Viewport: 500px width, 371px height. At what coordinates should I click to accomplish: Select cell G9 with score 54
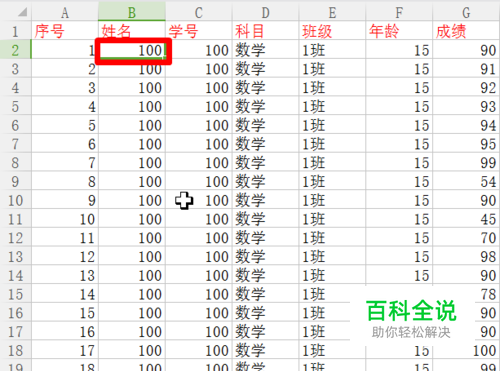coord(466,181)
